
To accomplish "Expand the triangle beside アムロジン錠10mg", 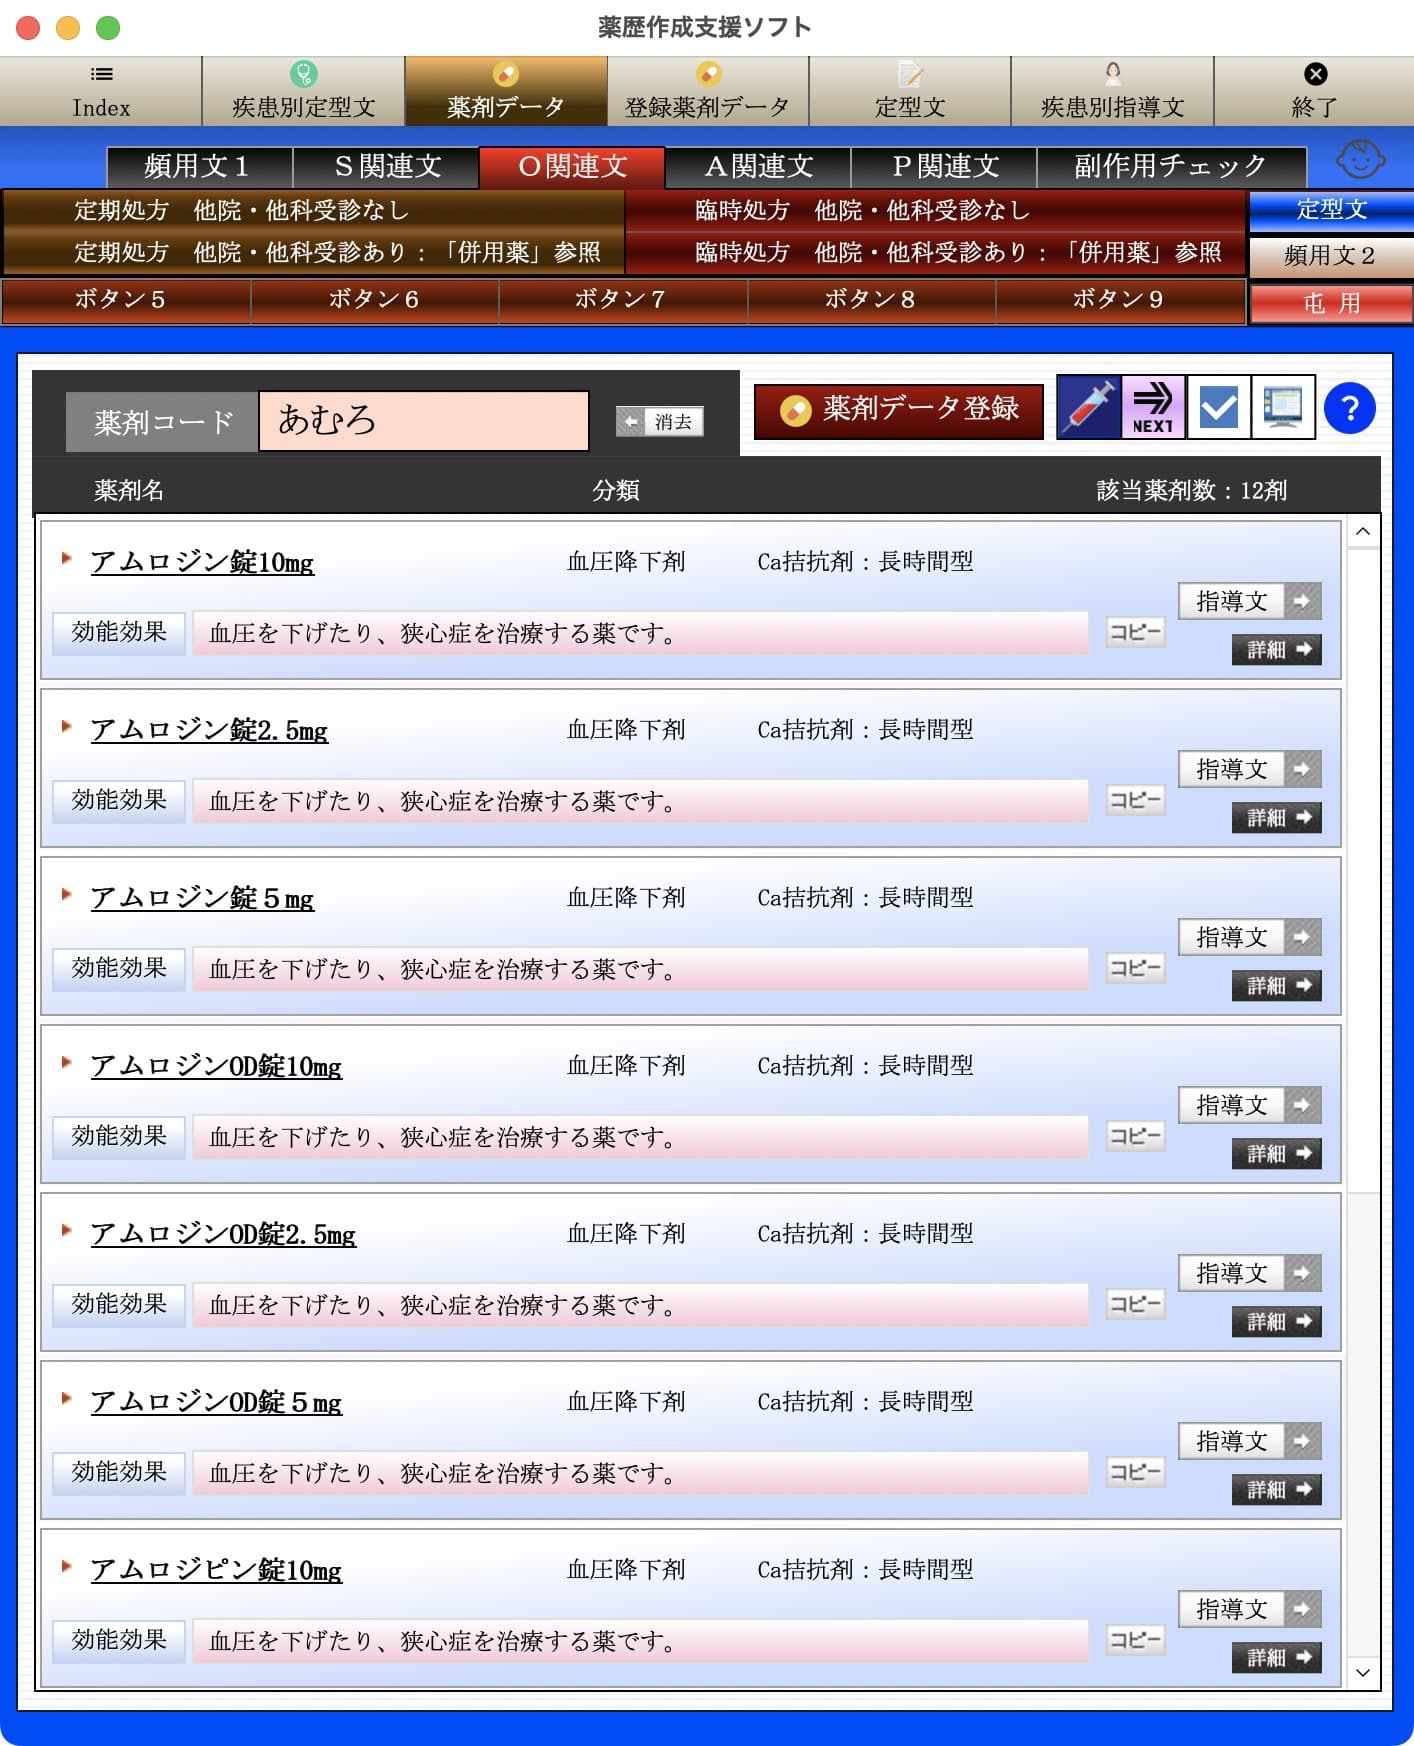I will (66, 558).
